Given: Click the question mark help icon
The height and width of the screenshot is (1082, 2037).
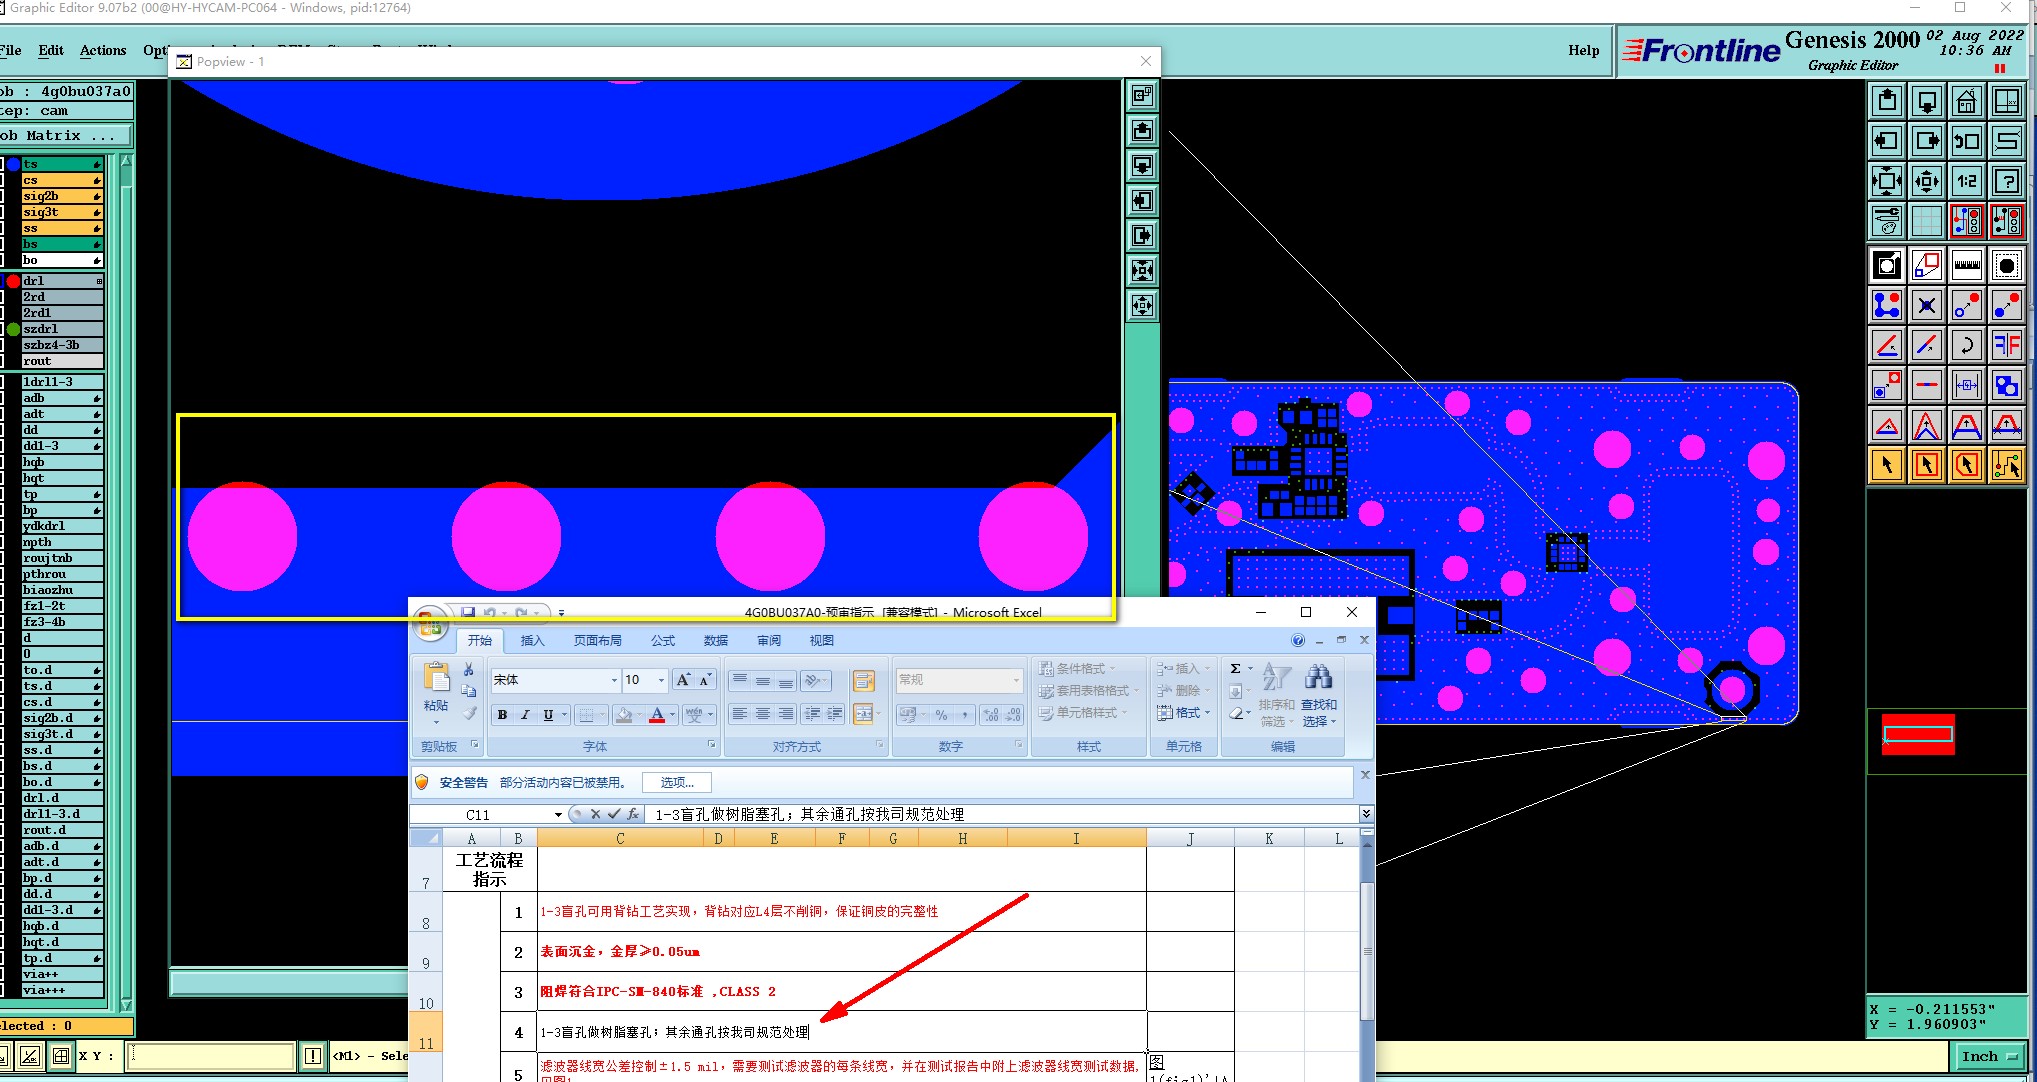Looking at the screenshot, I should (2006, 181).
